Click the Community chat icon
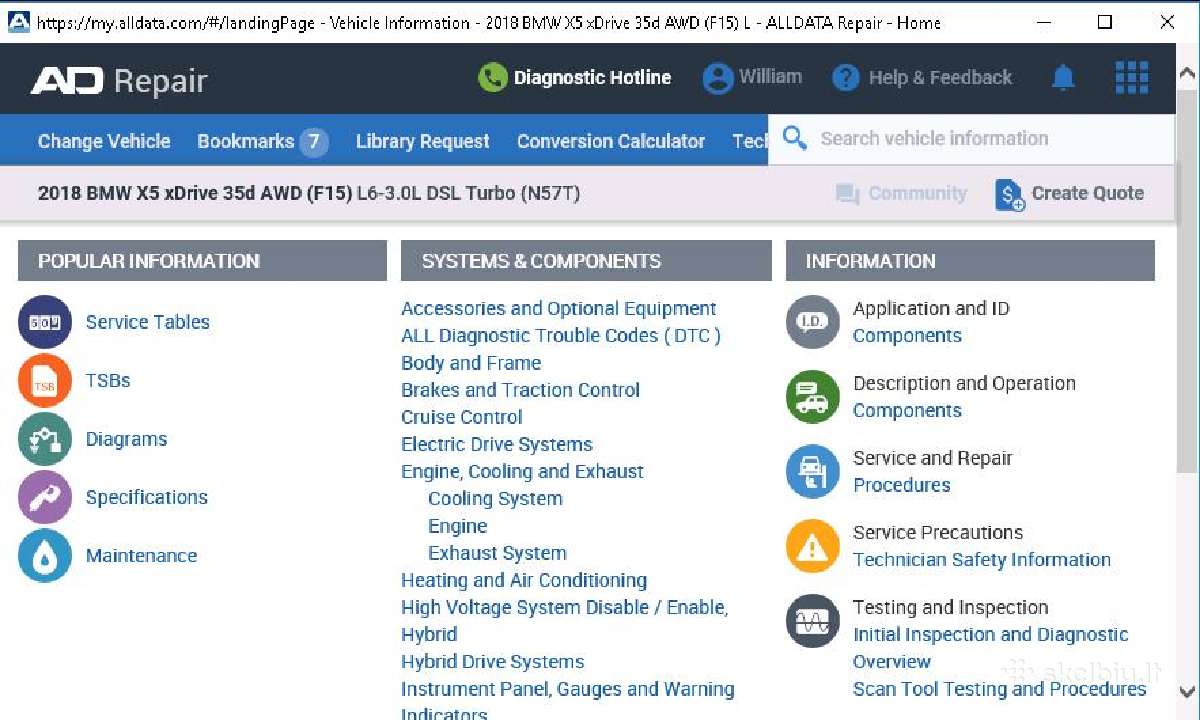The image size is (1200, 720). coord(848,194)
